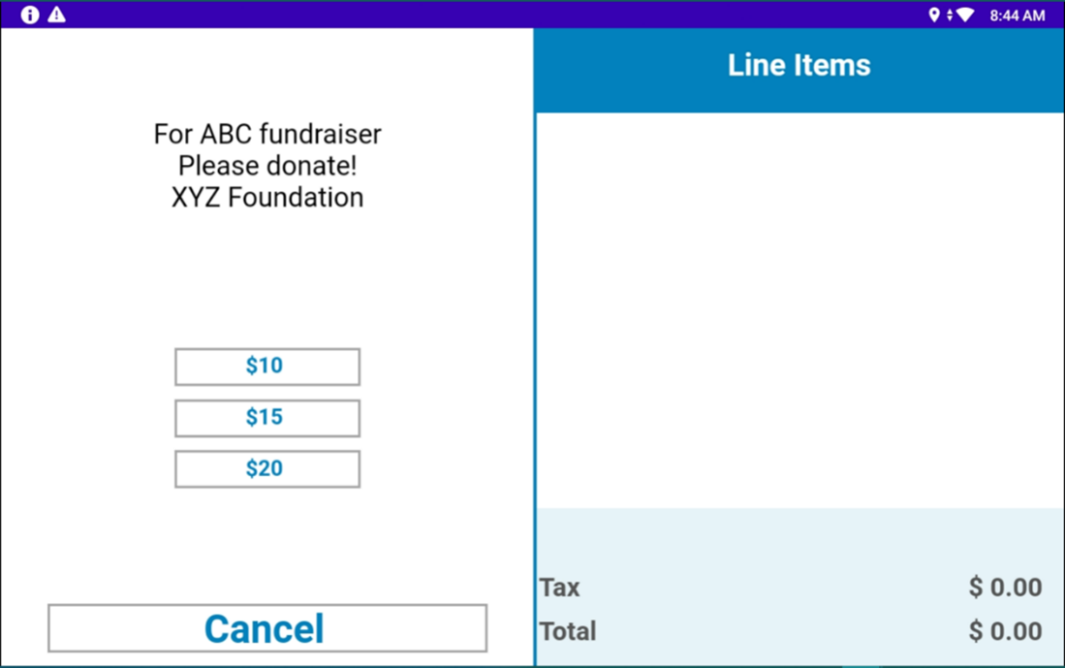Tap the 'Please donate!' message
The image size is (1065, 668).
(267, 166)
